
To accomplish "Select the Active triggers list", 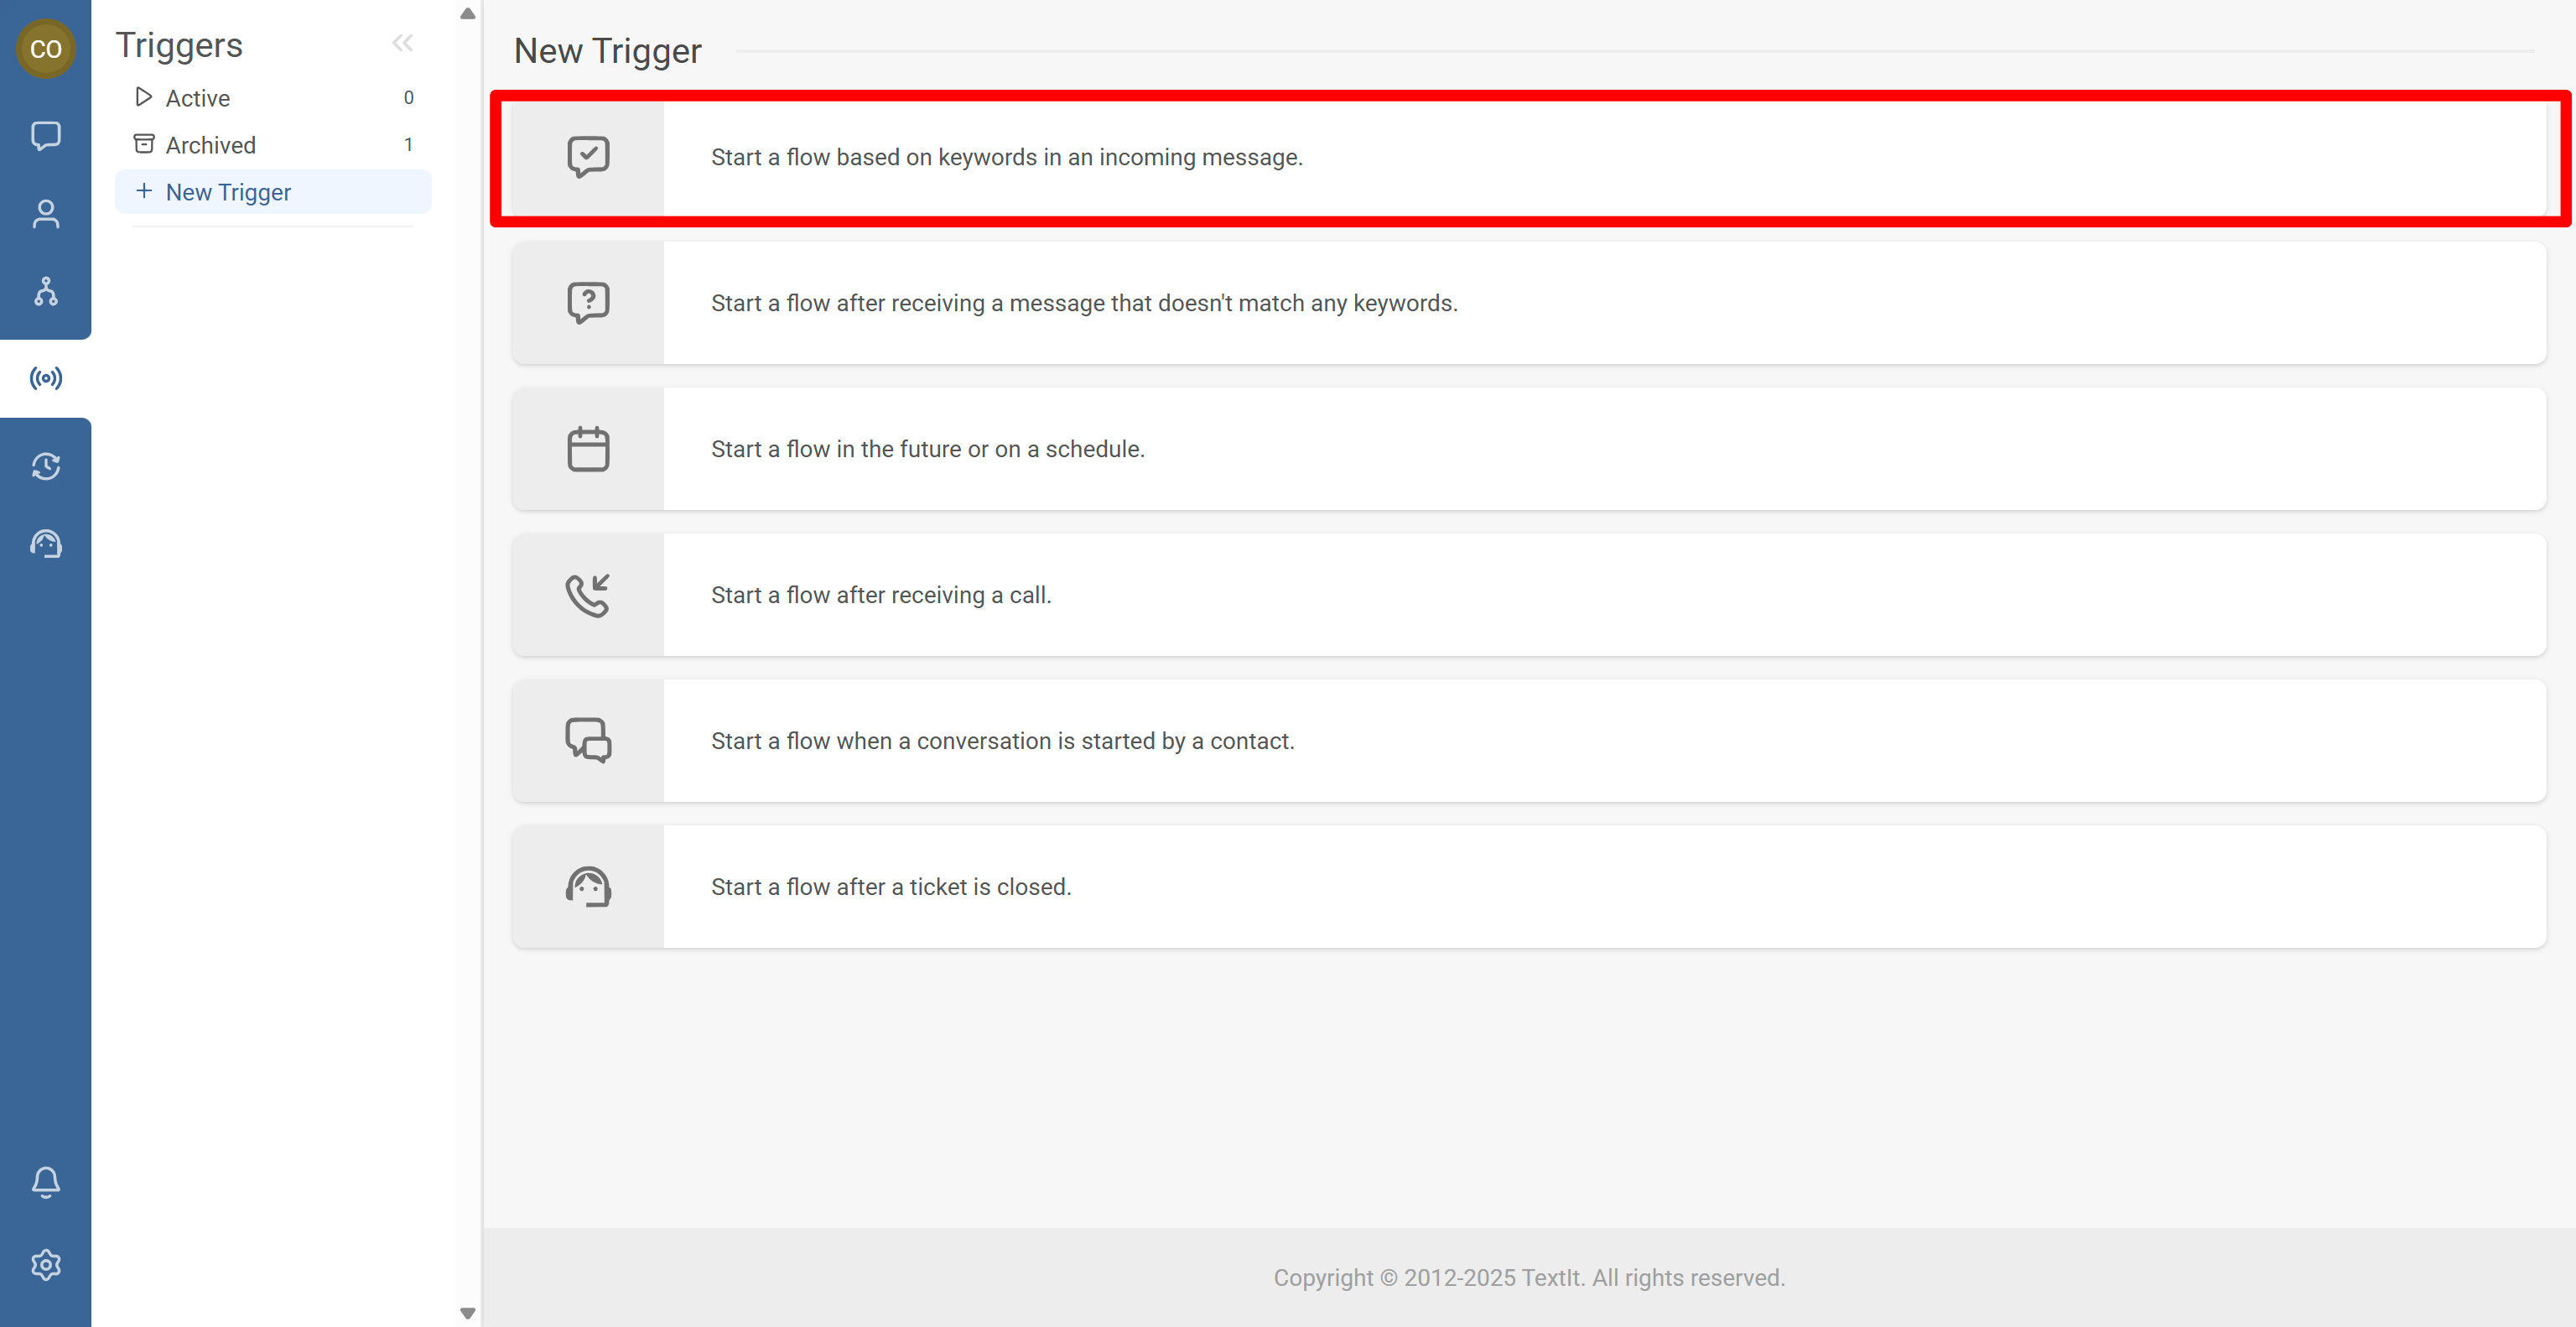I will tap(197, 97).
